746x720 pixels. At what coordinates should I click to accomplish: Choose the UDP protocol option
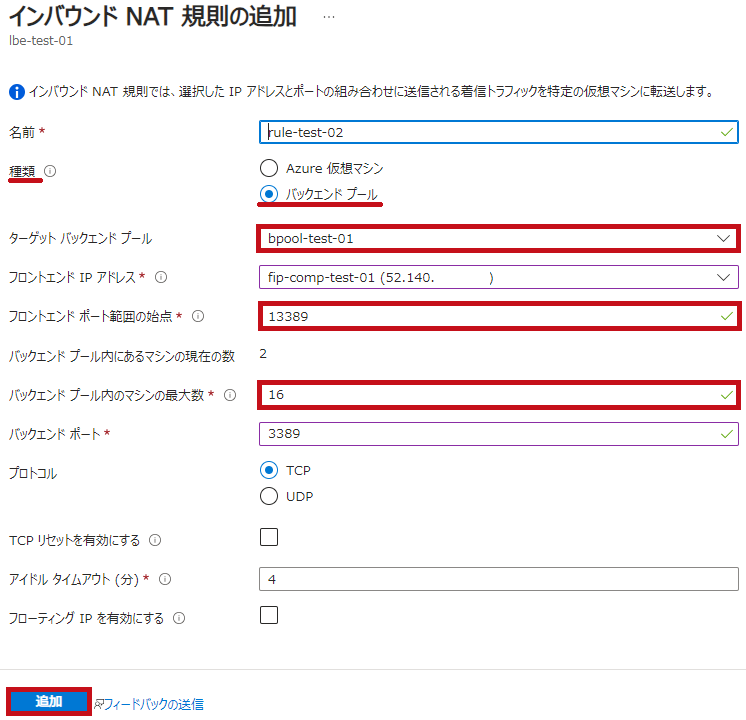[268, 496]
